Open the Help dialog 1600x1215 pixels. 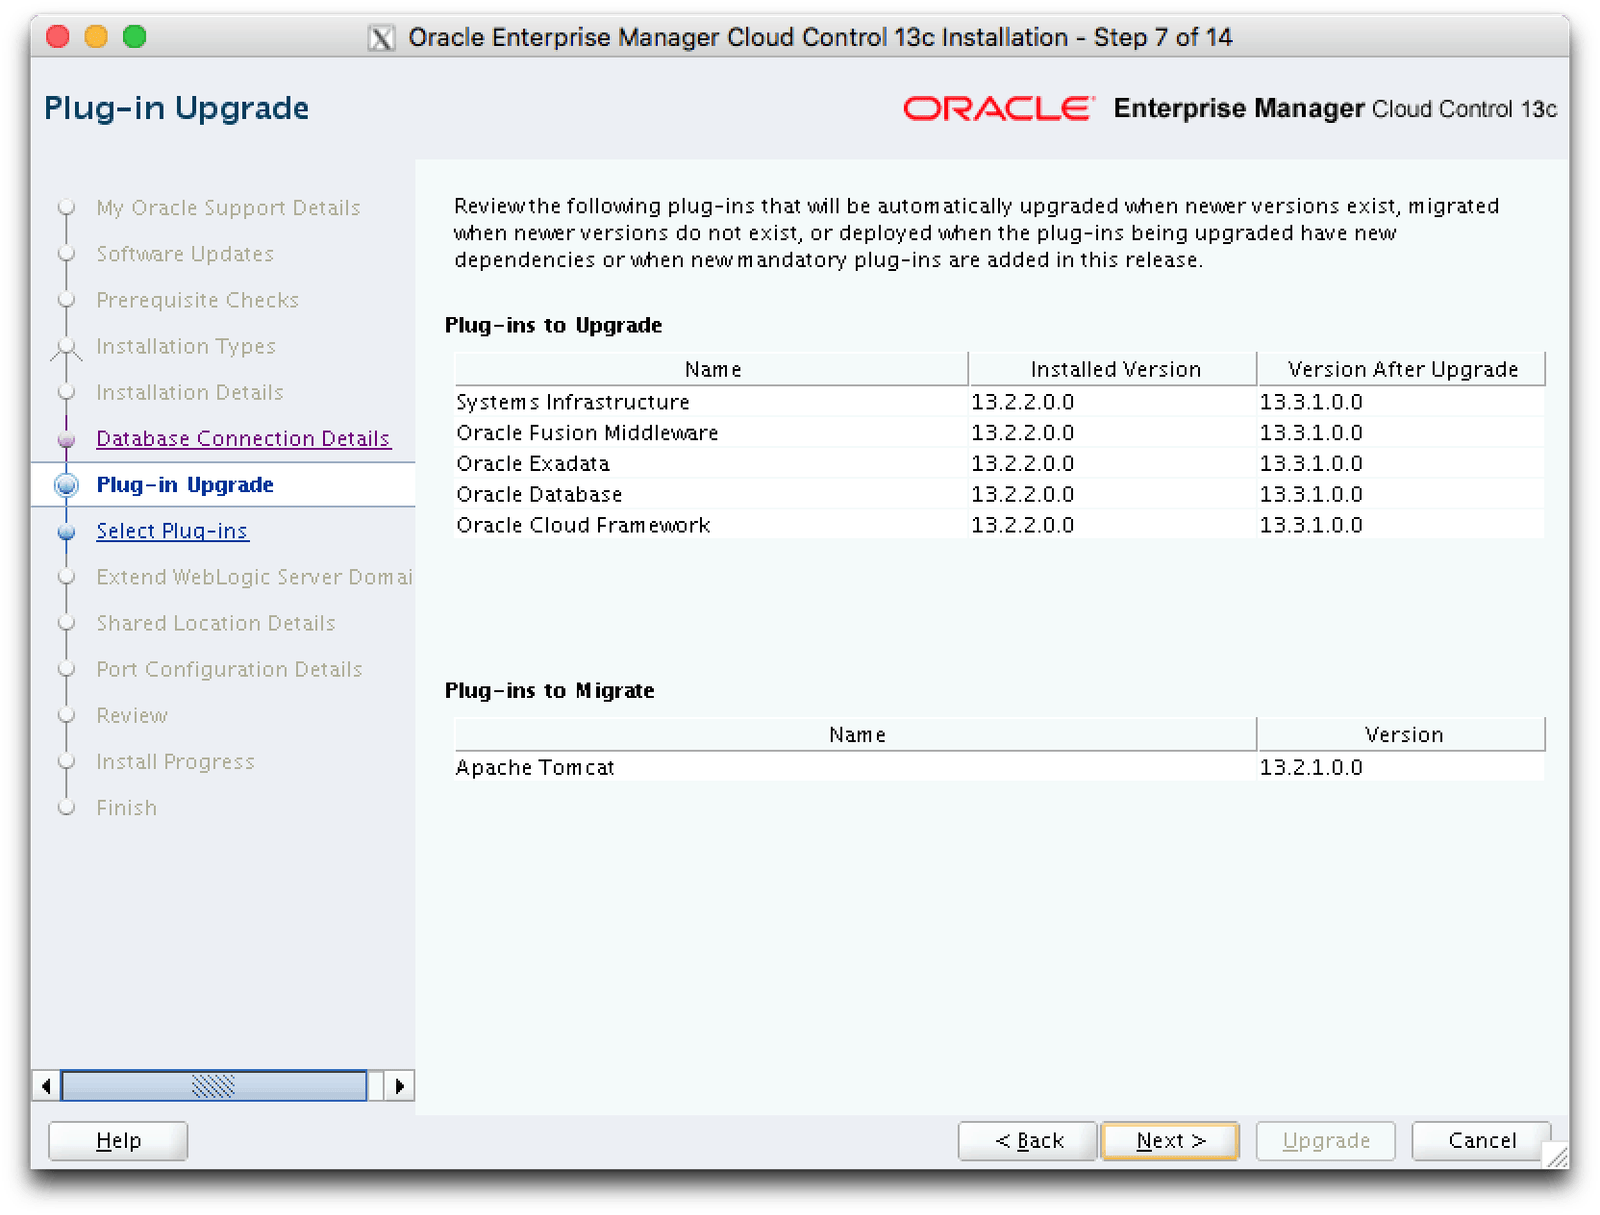click(118, 1140)
